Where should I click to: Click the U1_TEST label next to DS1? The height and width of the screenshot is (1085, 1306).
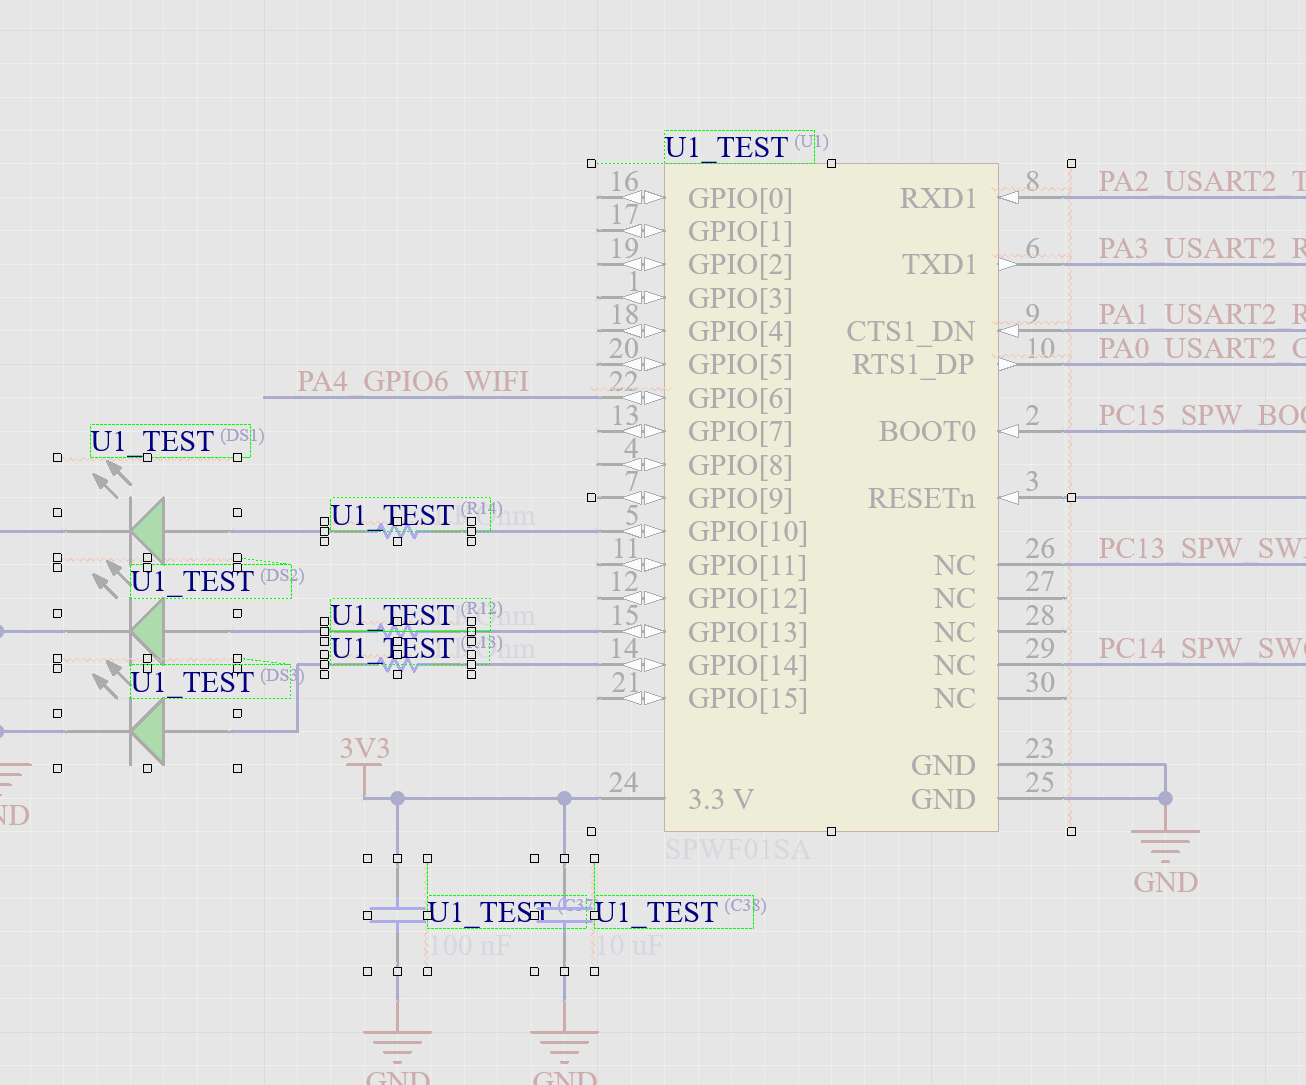153,442
